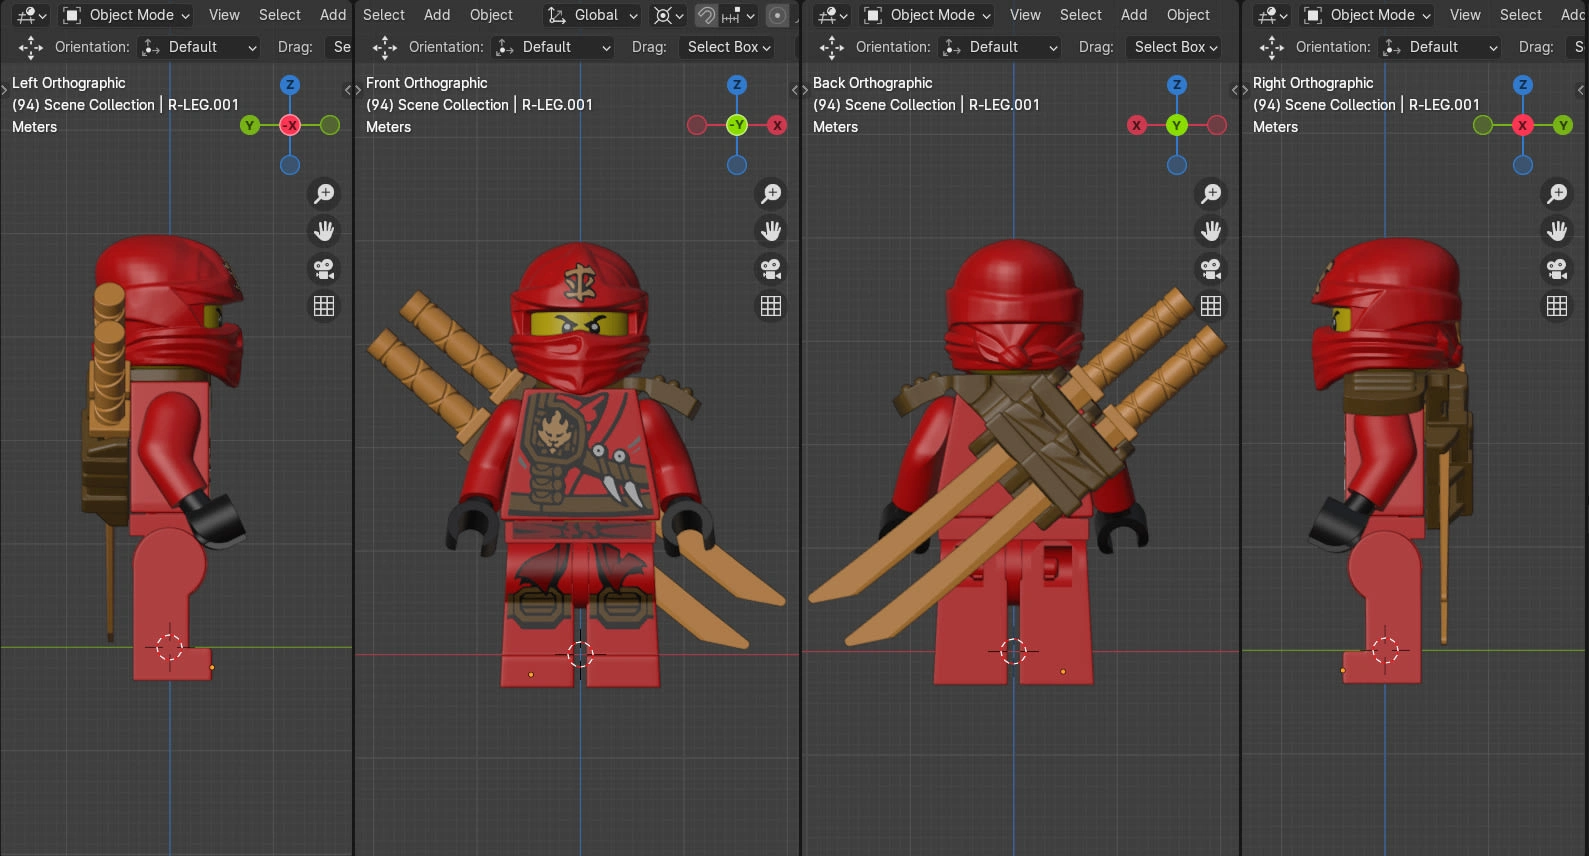Click negative Z circle on Front view gizmo

click(x=737, y=165)
